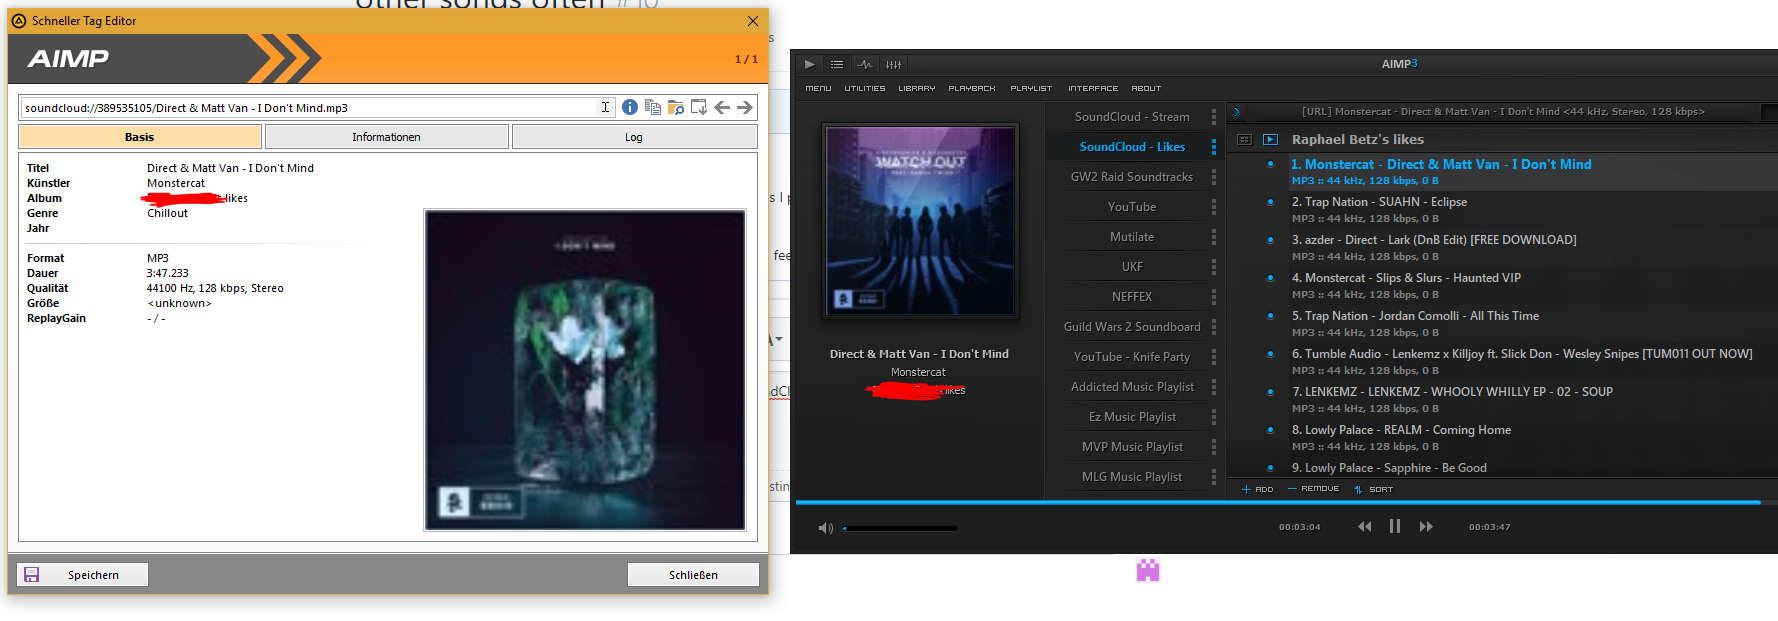Open the visualization waveform icon in AIMP3
Image resolution: width=1778 pixels, height=621 pixels.
865,64
